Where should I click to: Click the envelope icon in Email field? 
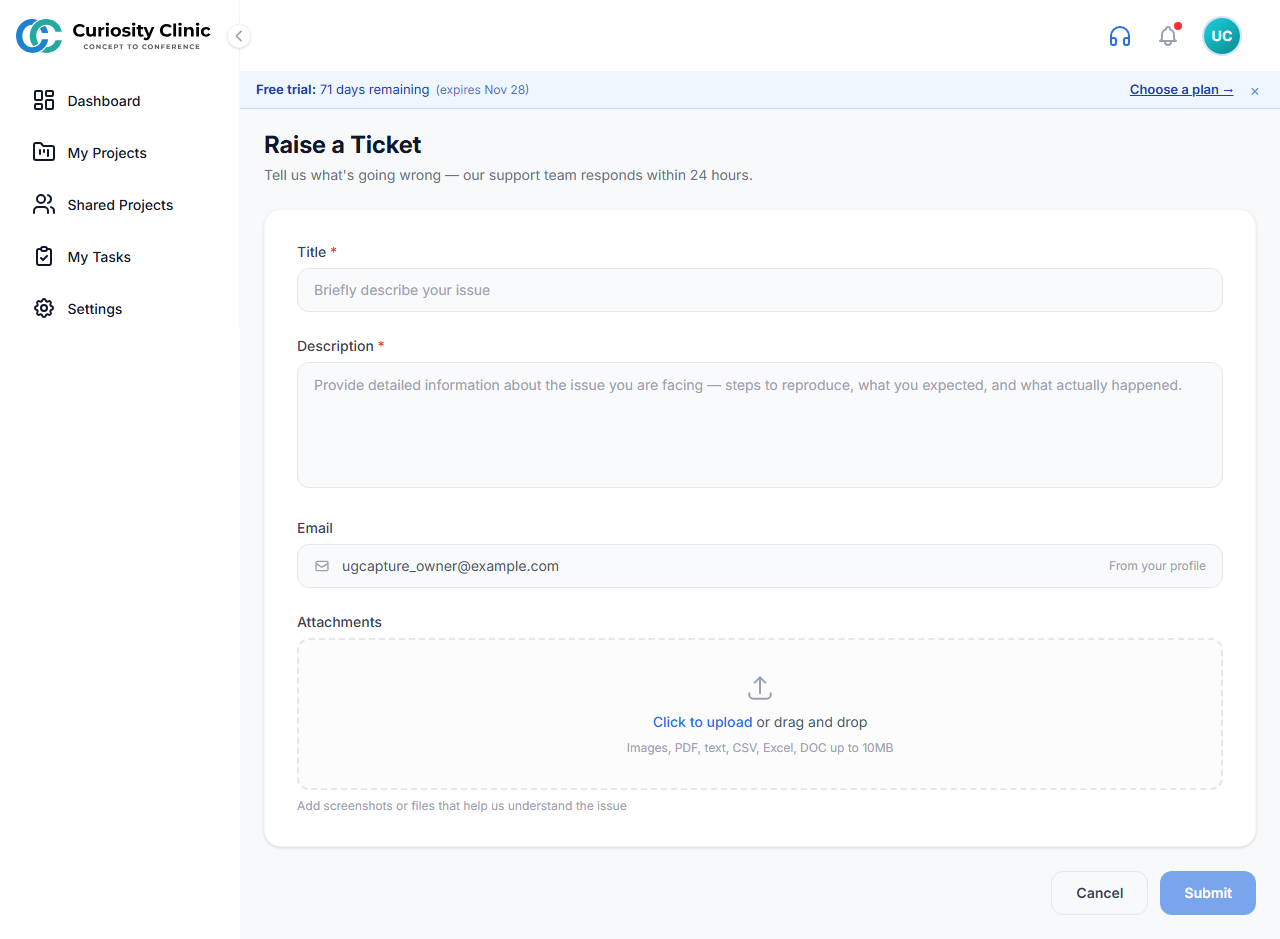pyautogui.click(x=322, y=566)
